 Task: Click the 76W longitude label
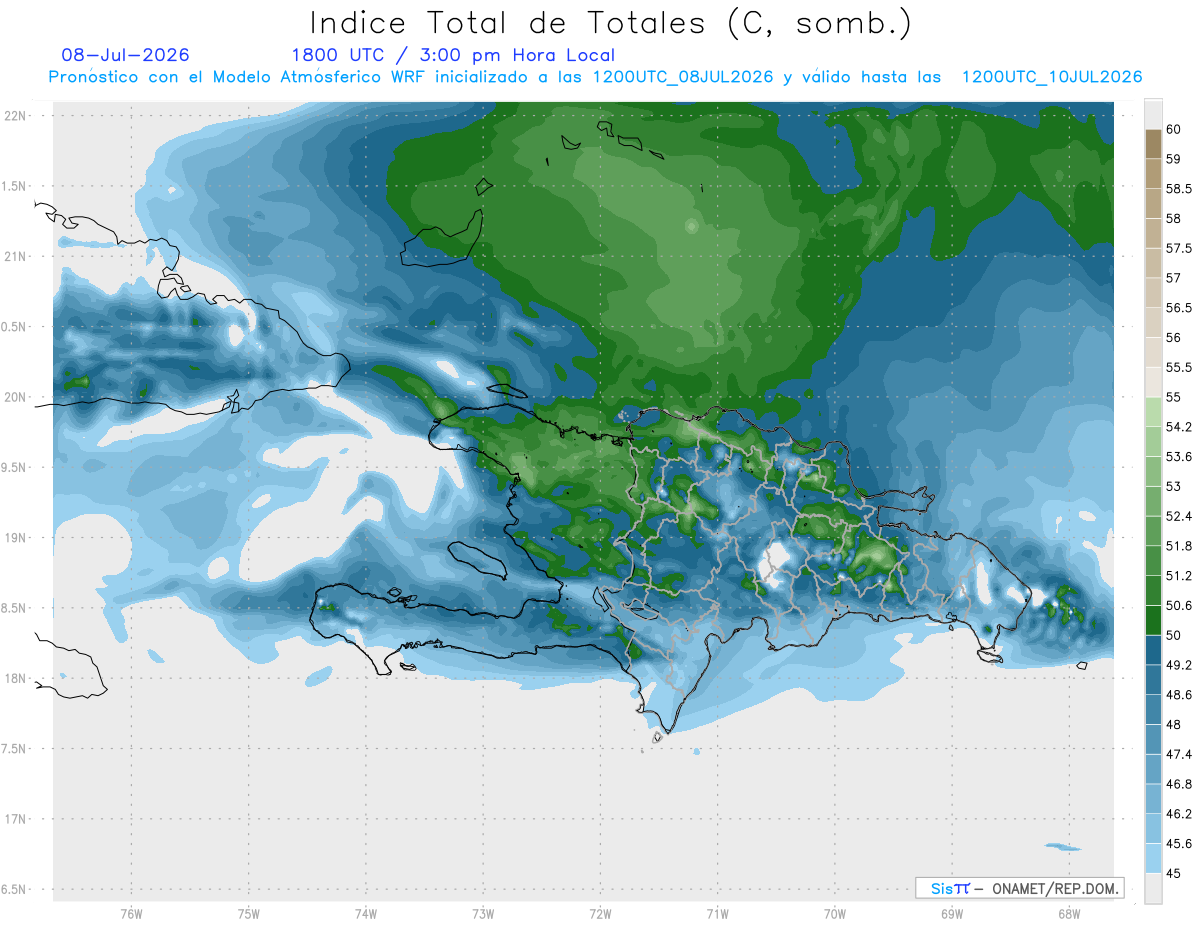pos(131,914)
